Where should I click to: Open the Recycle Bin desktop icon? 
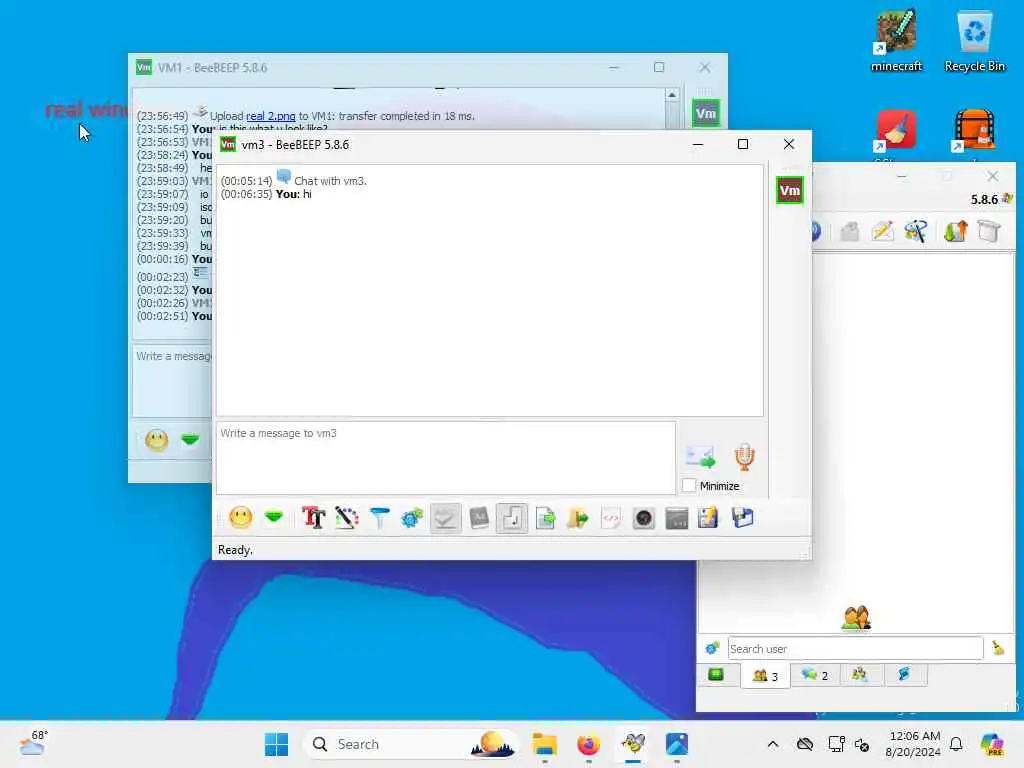(x=974, y=40)
